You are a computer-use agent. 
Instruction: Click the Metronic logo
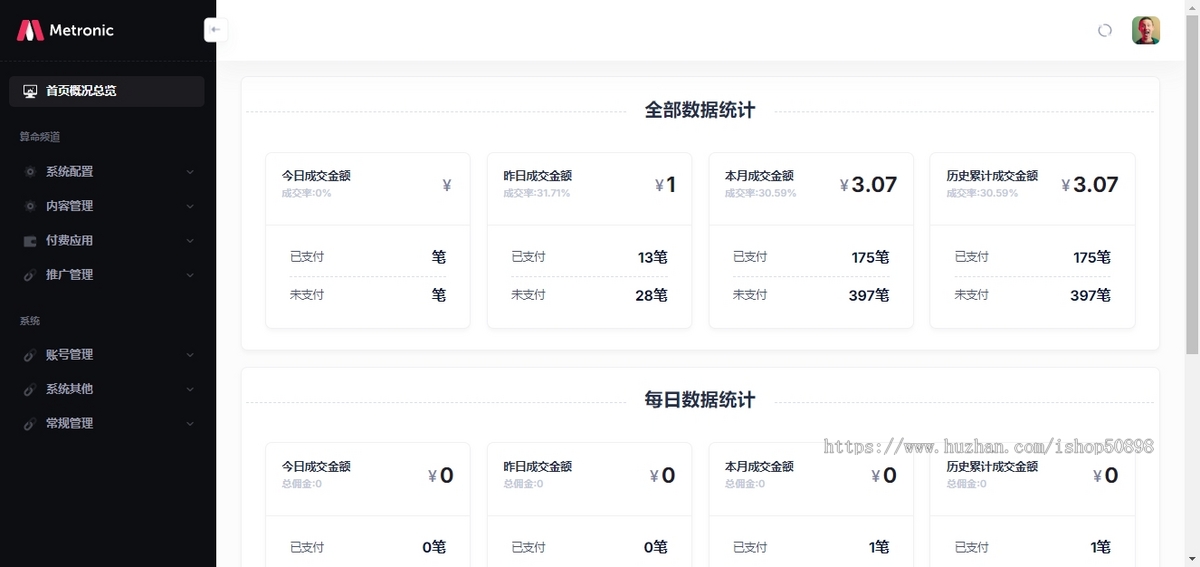tap(65, 30)
